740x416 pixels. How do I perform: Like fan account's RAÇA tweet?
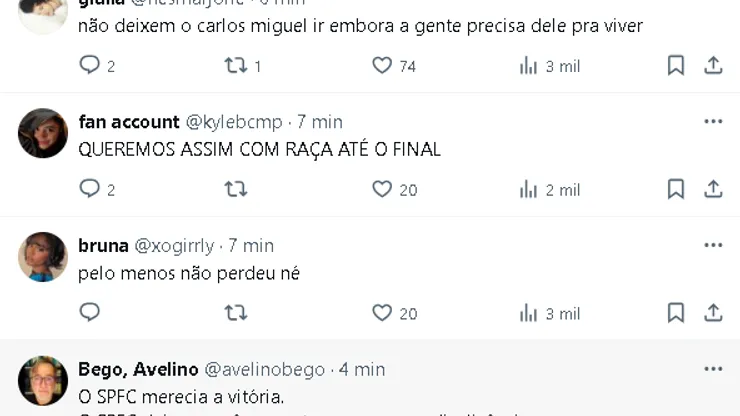coord(382,189)
